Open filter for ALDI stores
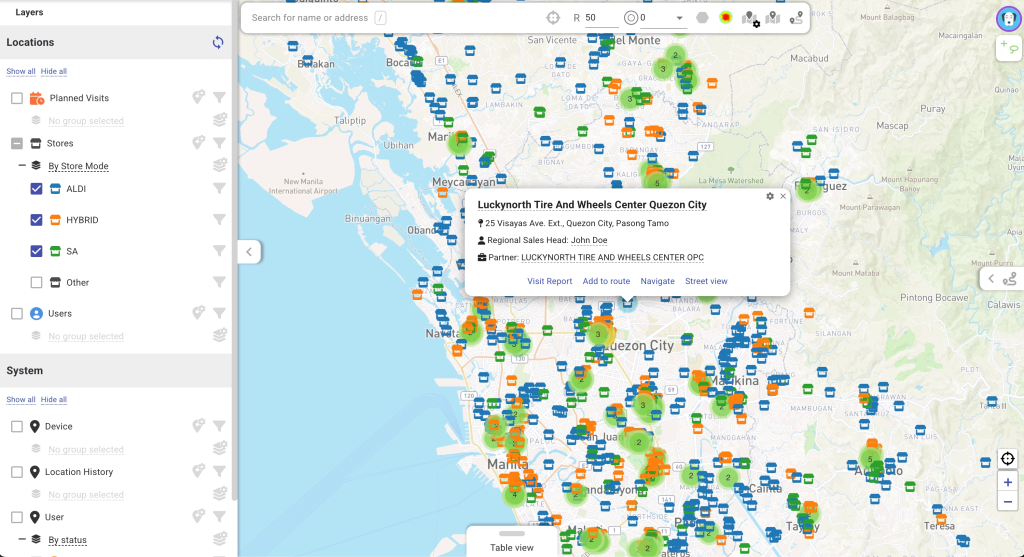The image size is (1024, 557). tap(219, 188)
